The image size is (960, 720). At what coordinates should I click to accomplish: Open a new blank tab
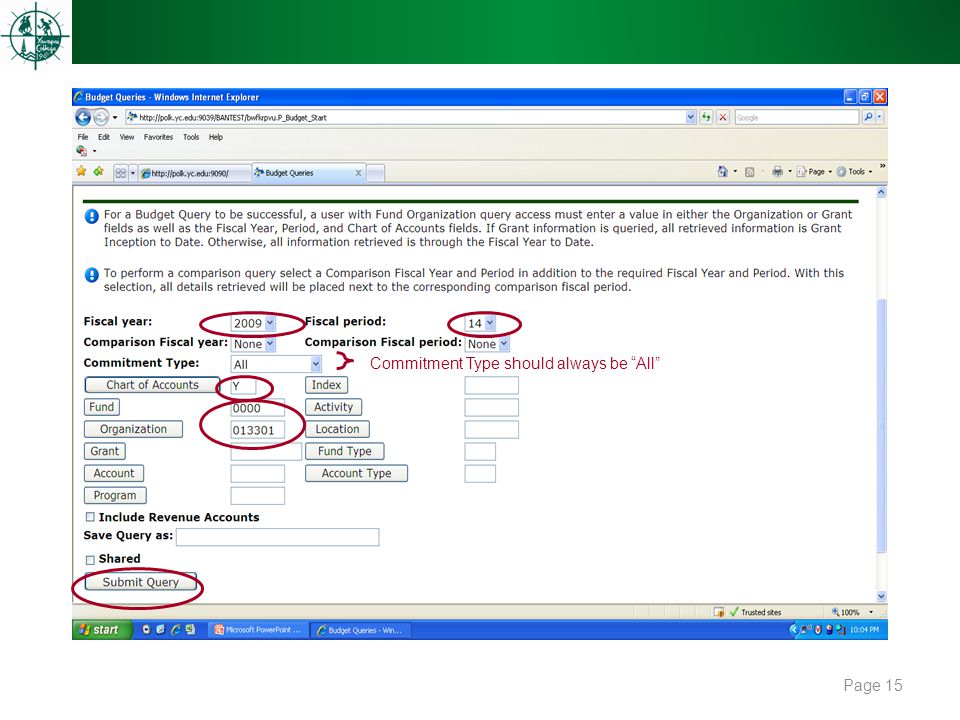(376, 173)
